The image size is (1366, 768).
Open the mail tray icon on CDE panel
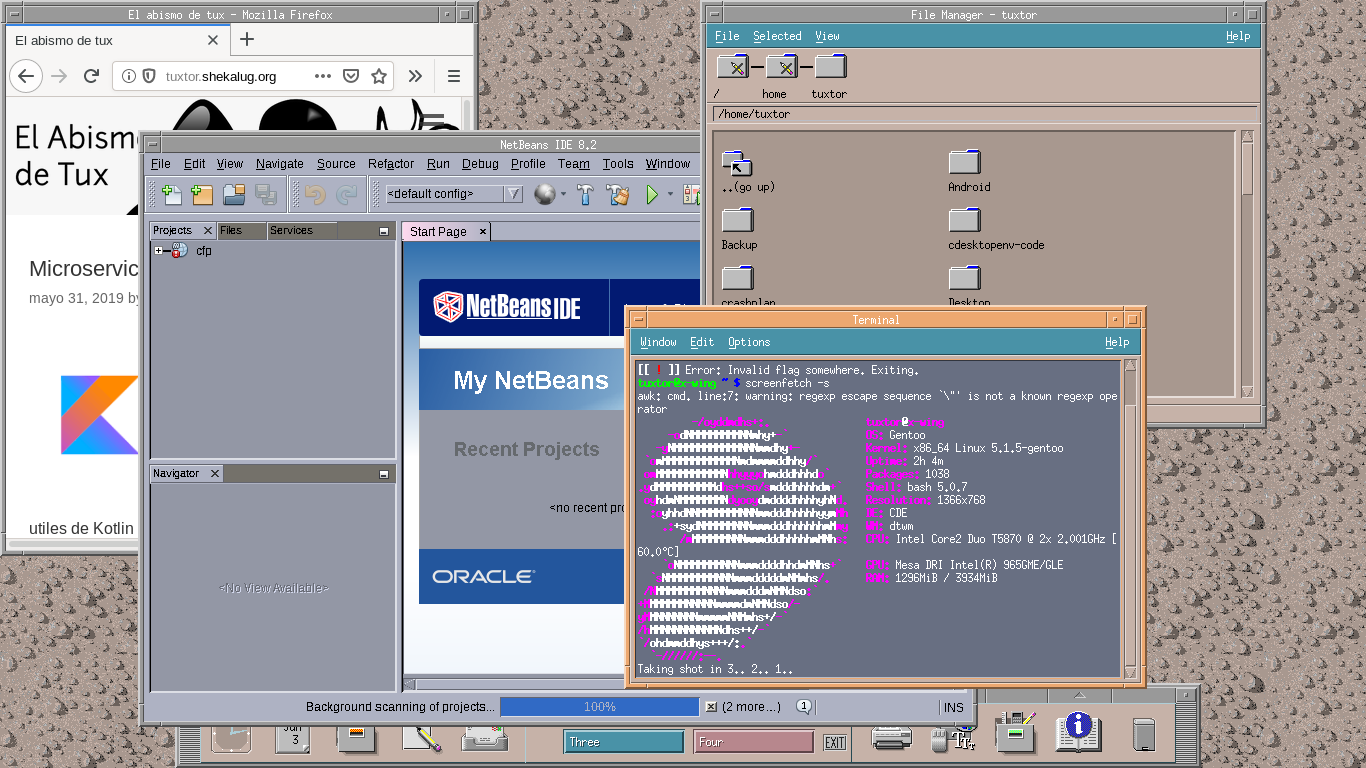tap(485, 738)
